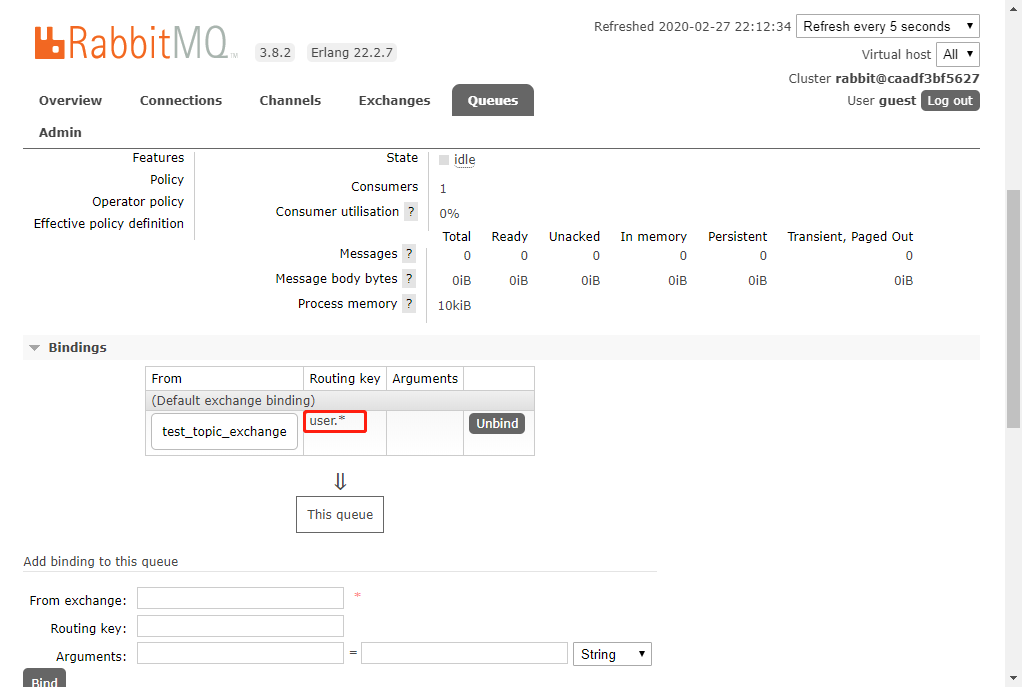Click the Routing key column header
The width and height of the screenshot is (1022, 687).
point(345,379)
